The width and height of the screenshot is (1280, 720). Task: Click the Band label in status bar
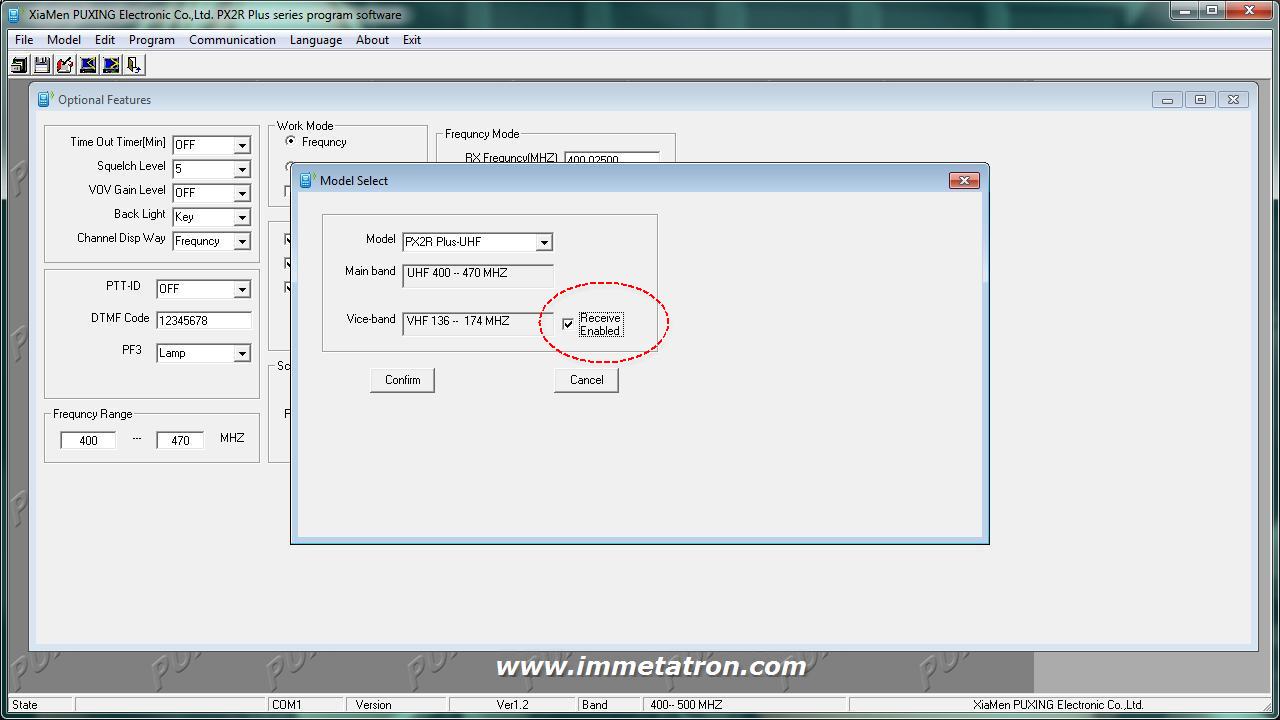point(595,705)
